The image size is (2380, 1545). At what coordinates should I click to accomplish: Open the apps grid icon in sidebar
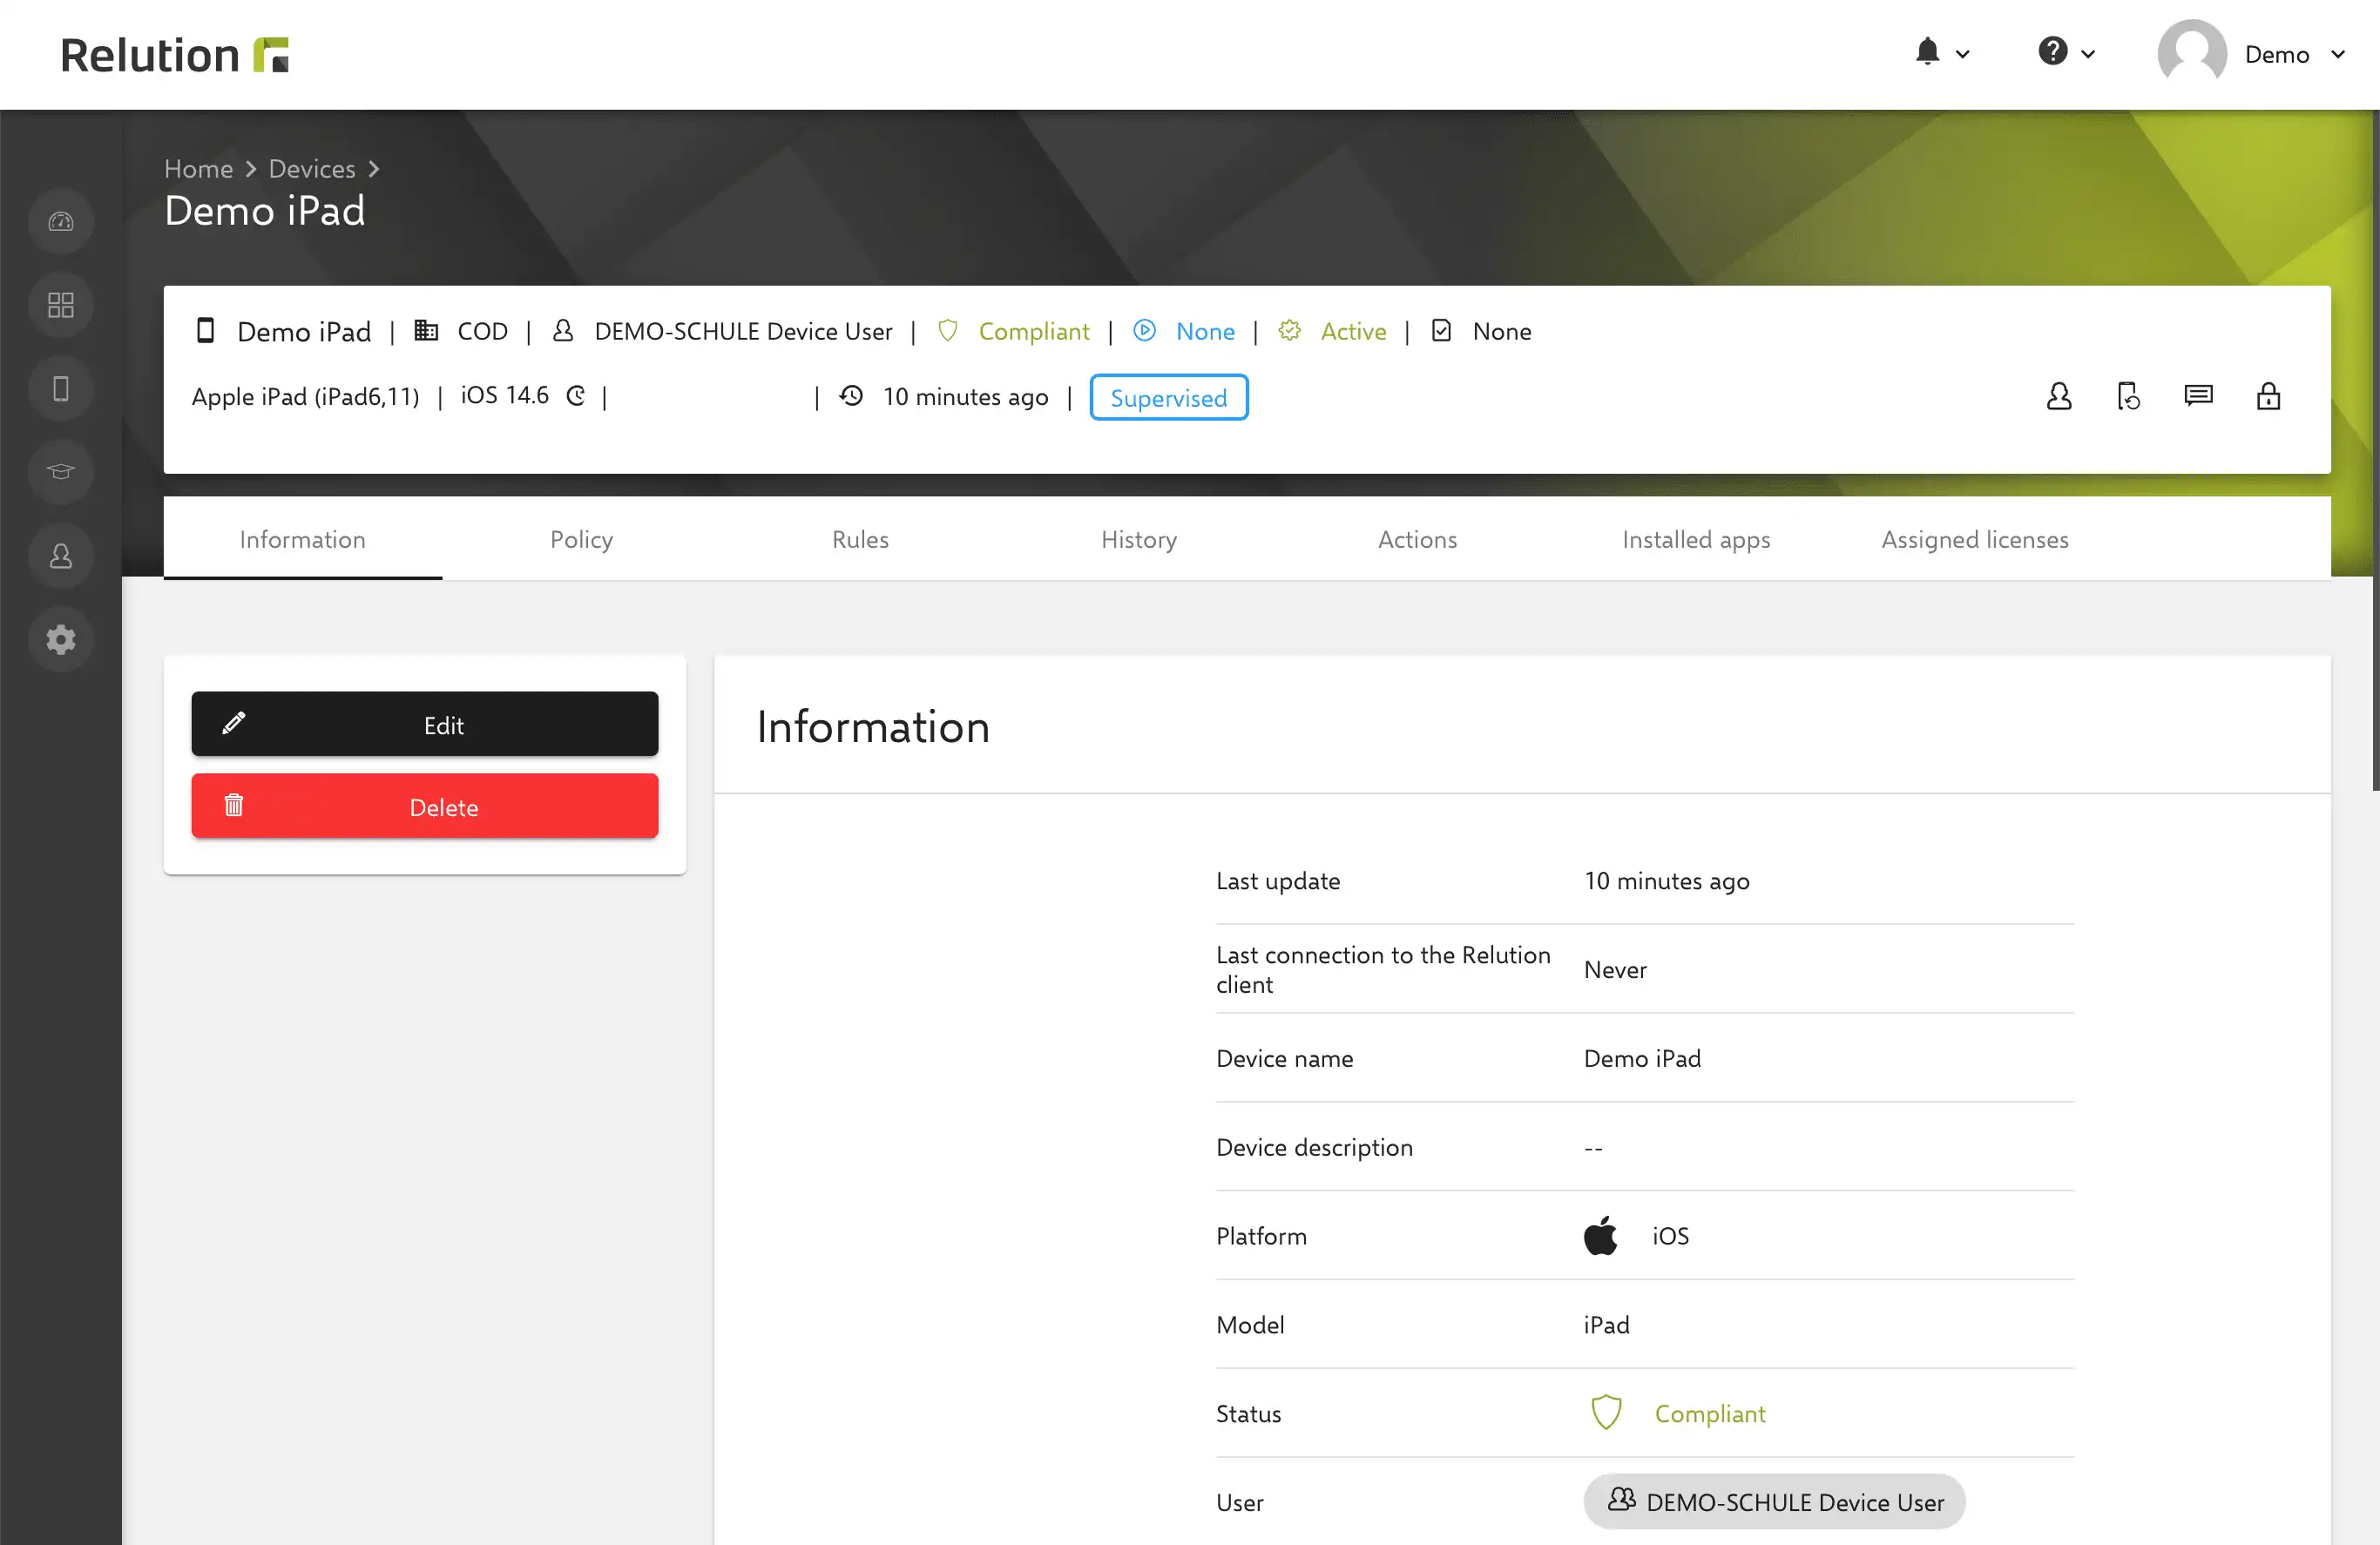[x=61, y=304]
